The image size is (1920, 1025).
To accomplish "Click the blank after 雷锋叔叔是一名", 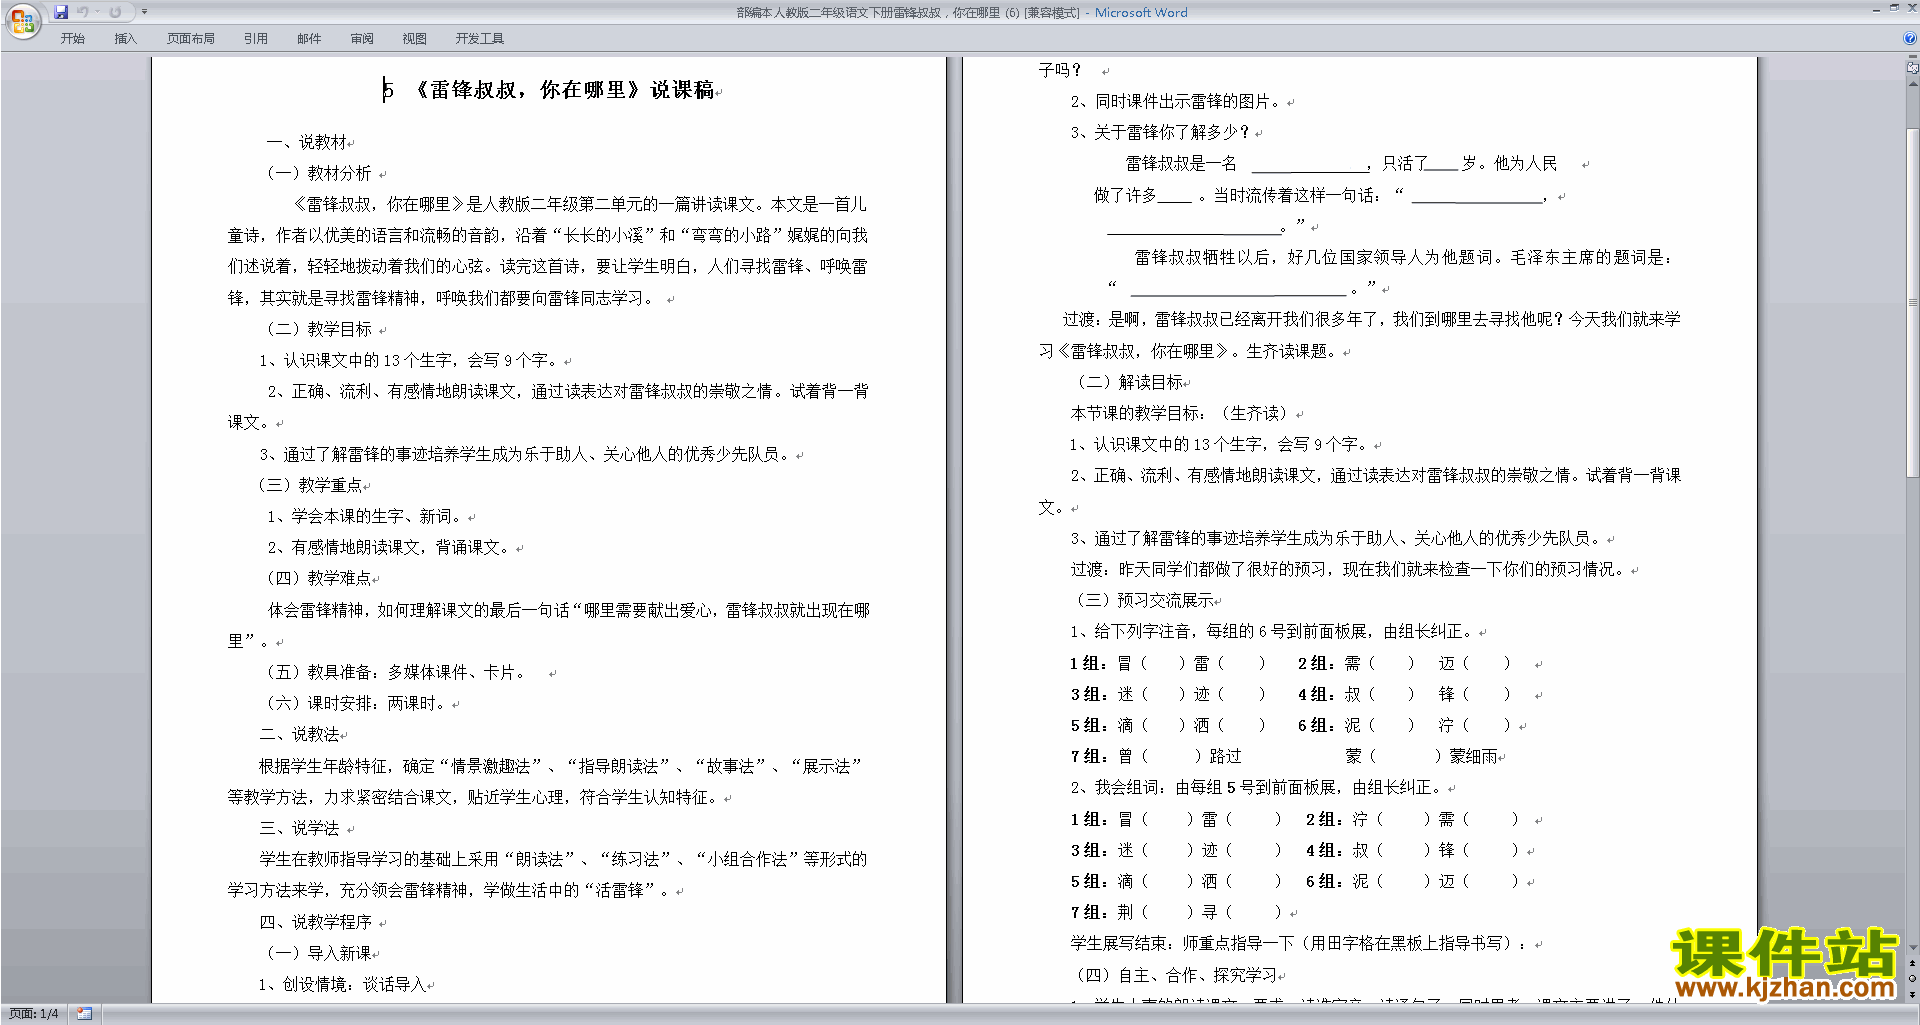I will coord(1310,166).
